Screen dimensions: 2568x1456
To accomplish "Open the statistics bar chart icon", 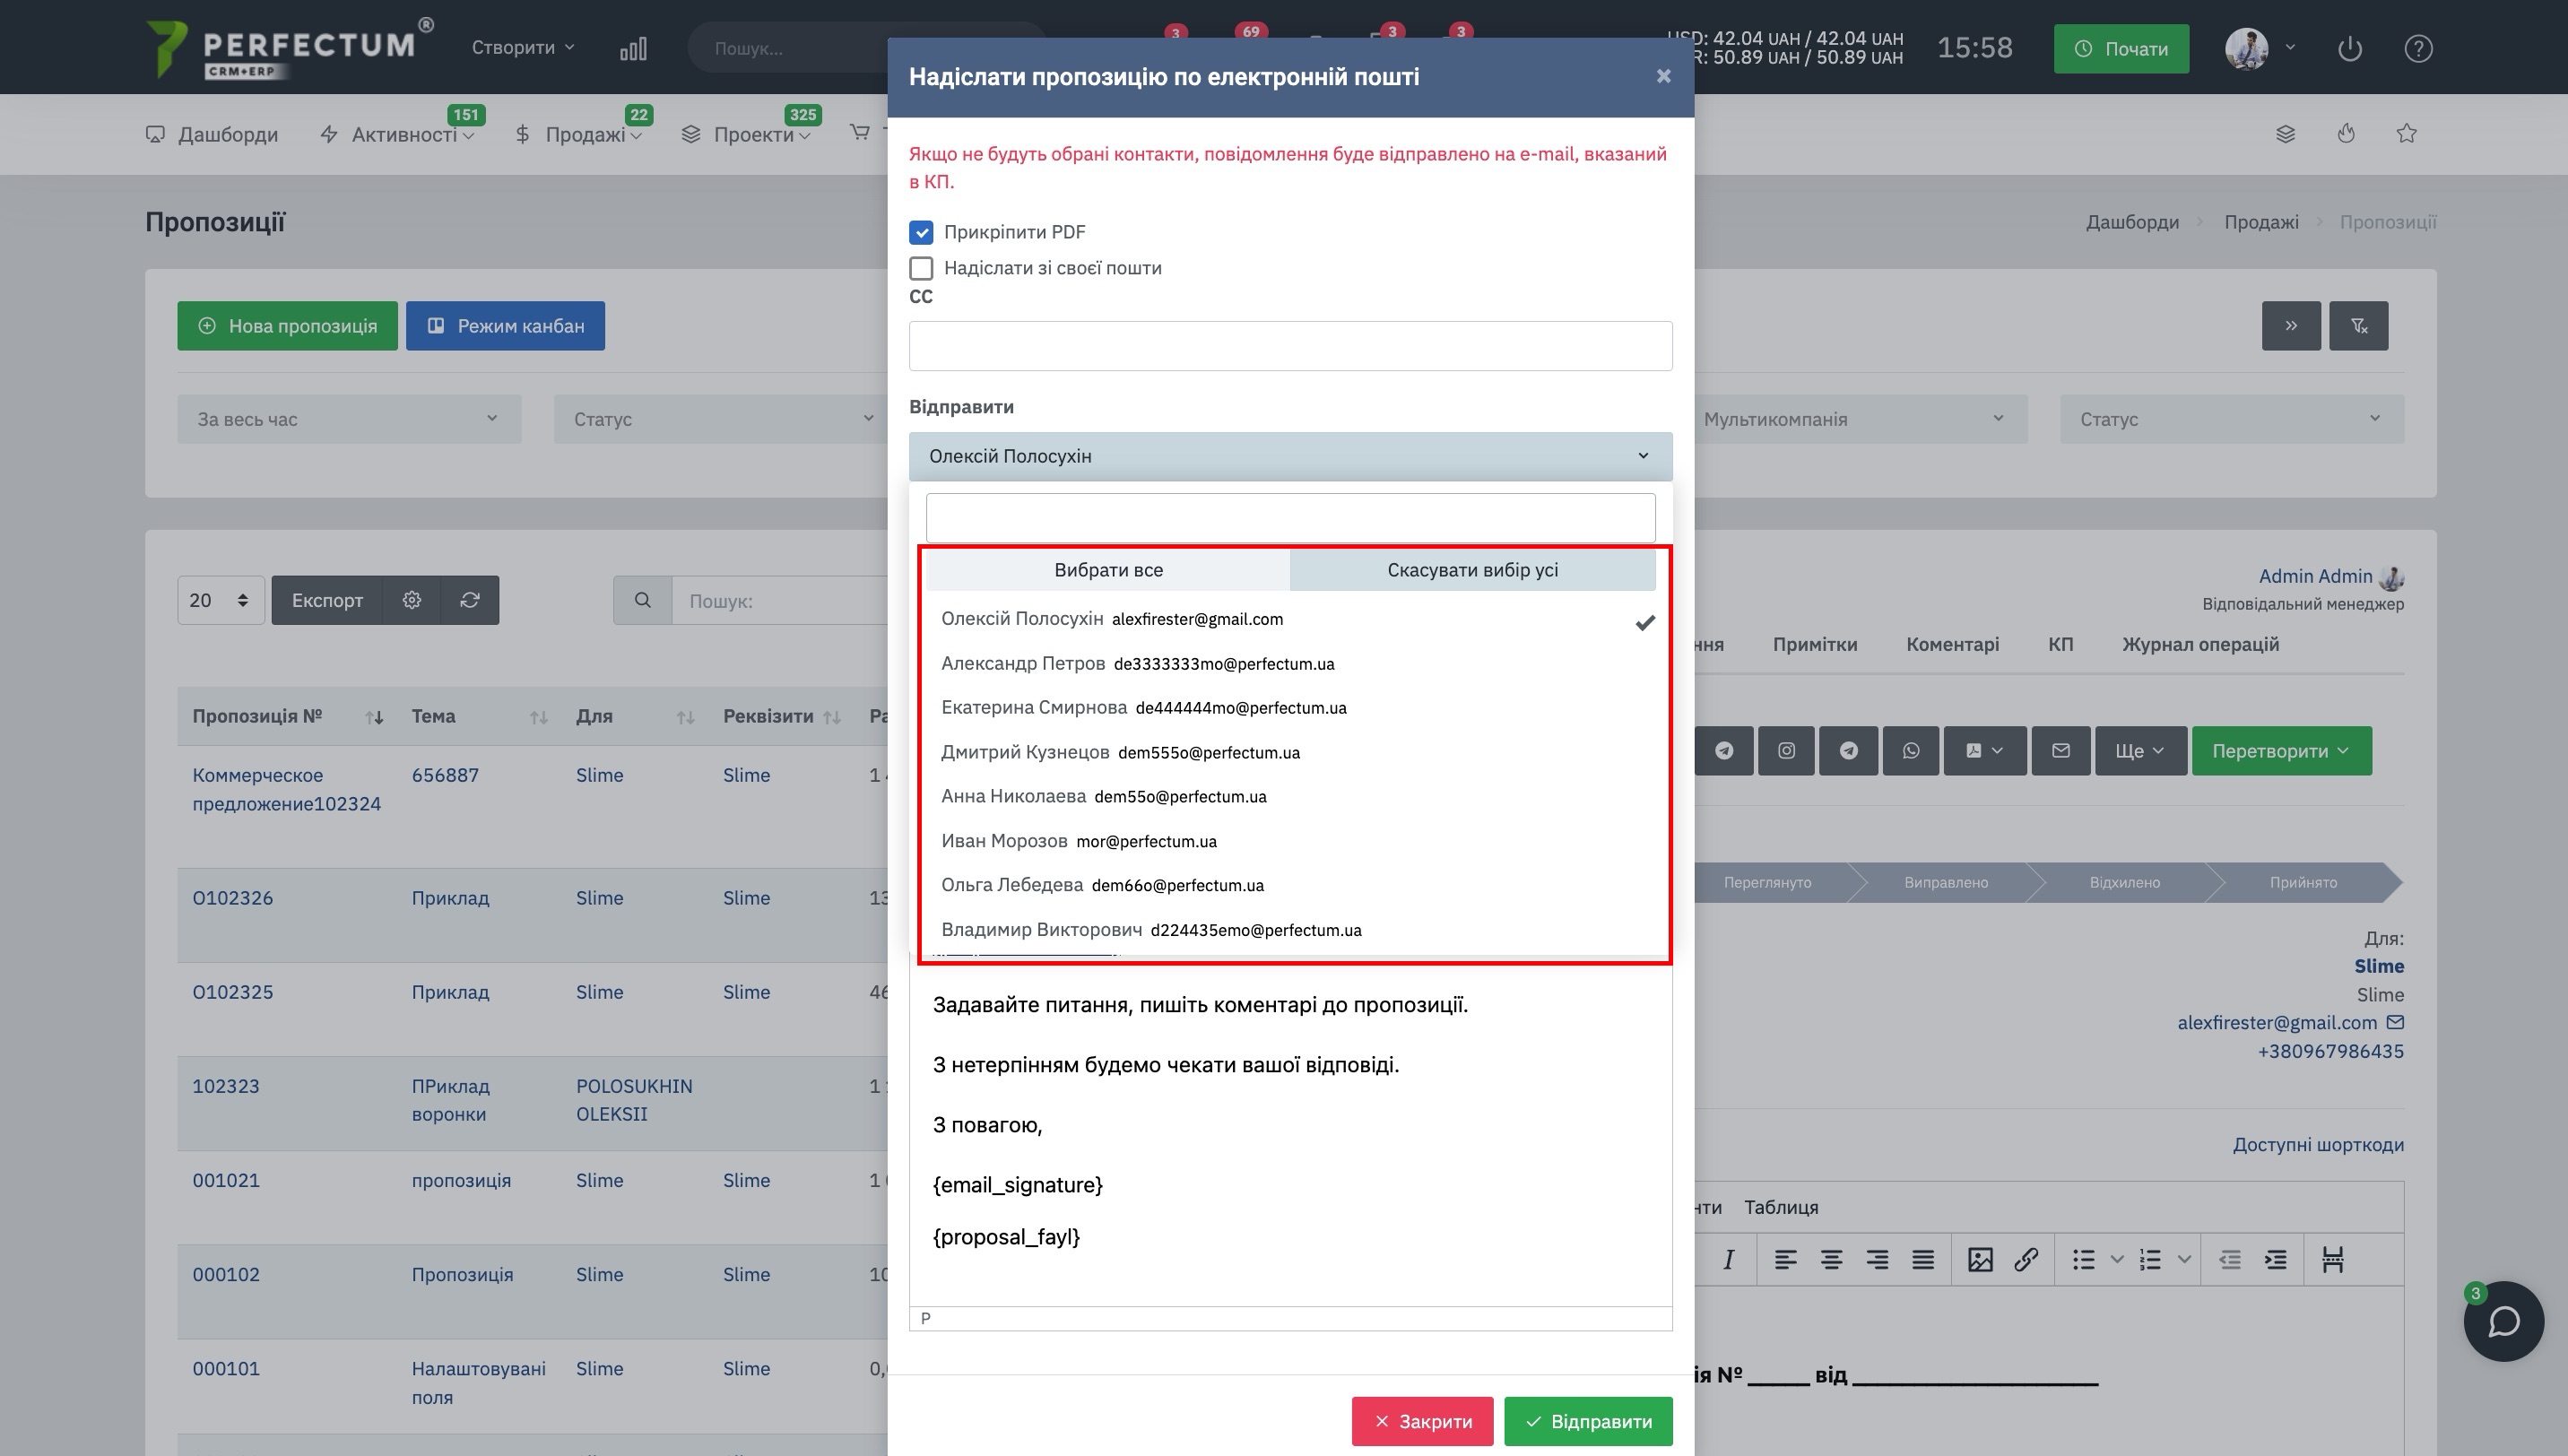I will 633,48.
